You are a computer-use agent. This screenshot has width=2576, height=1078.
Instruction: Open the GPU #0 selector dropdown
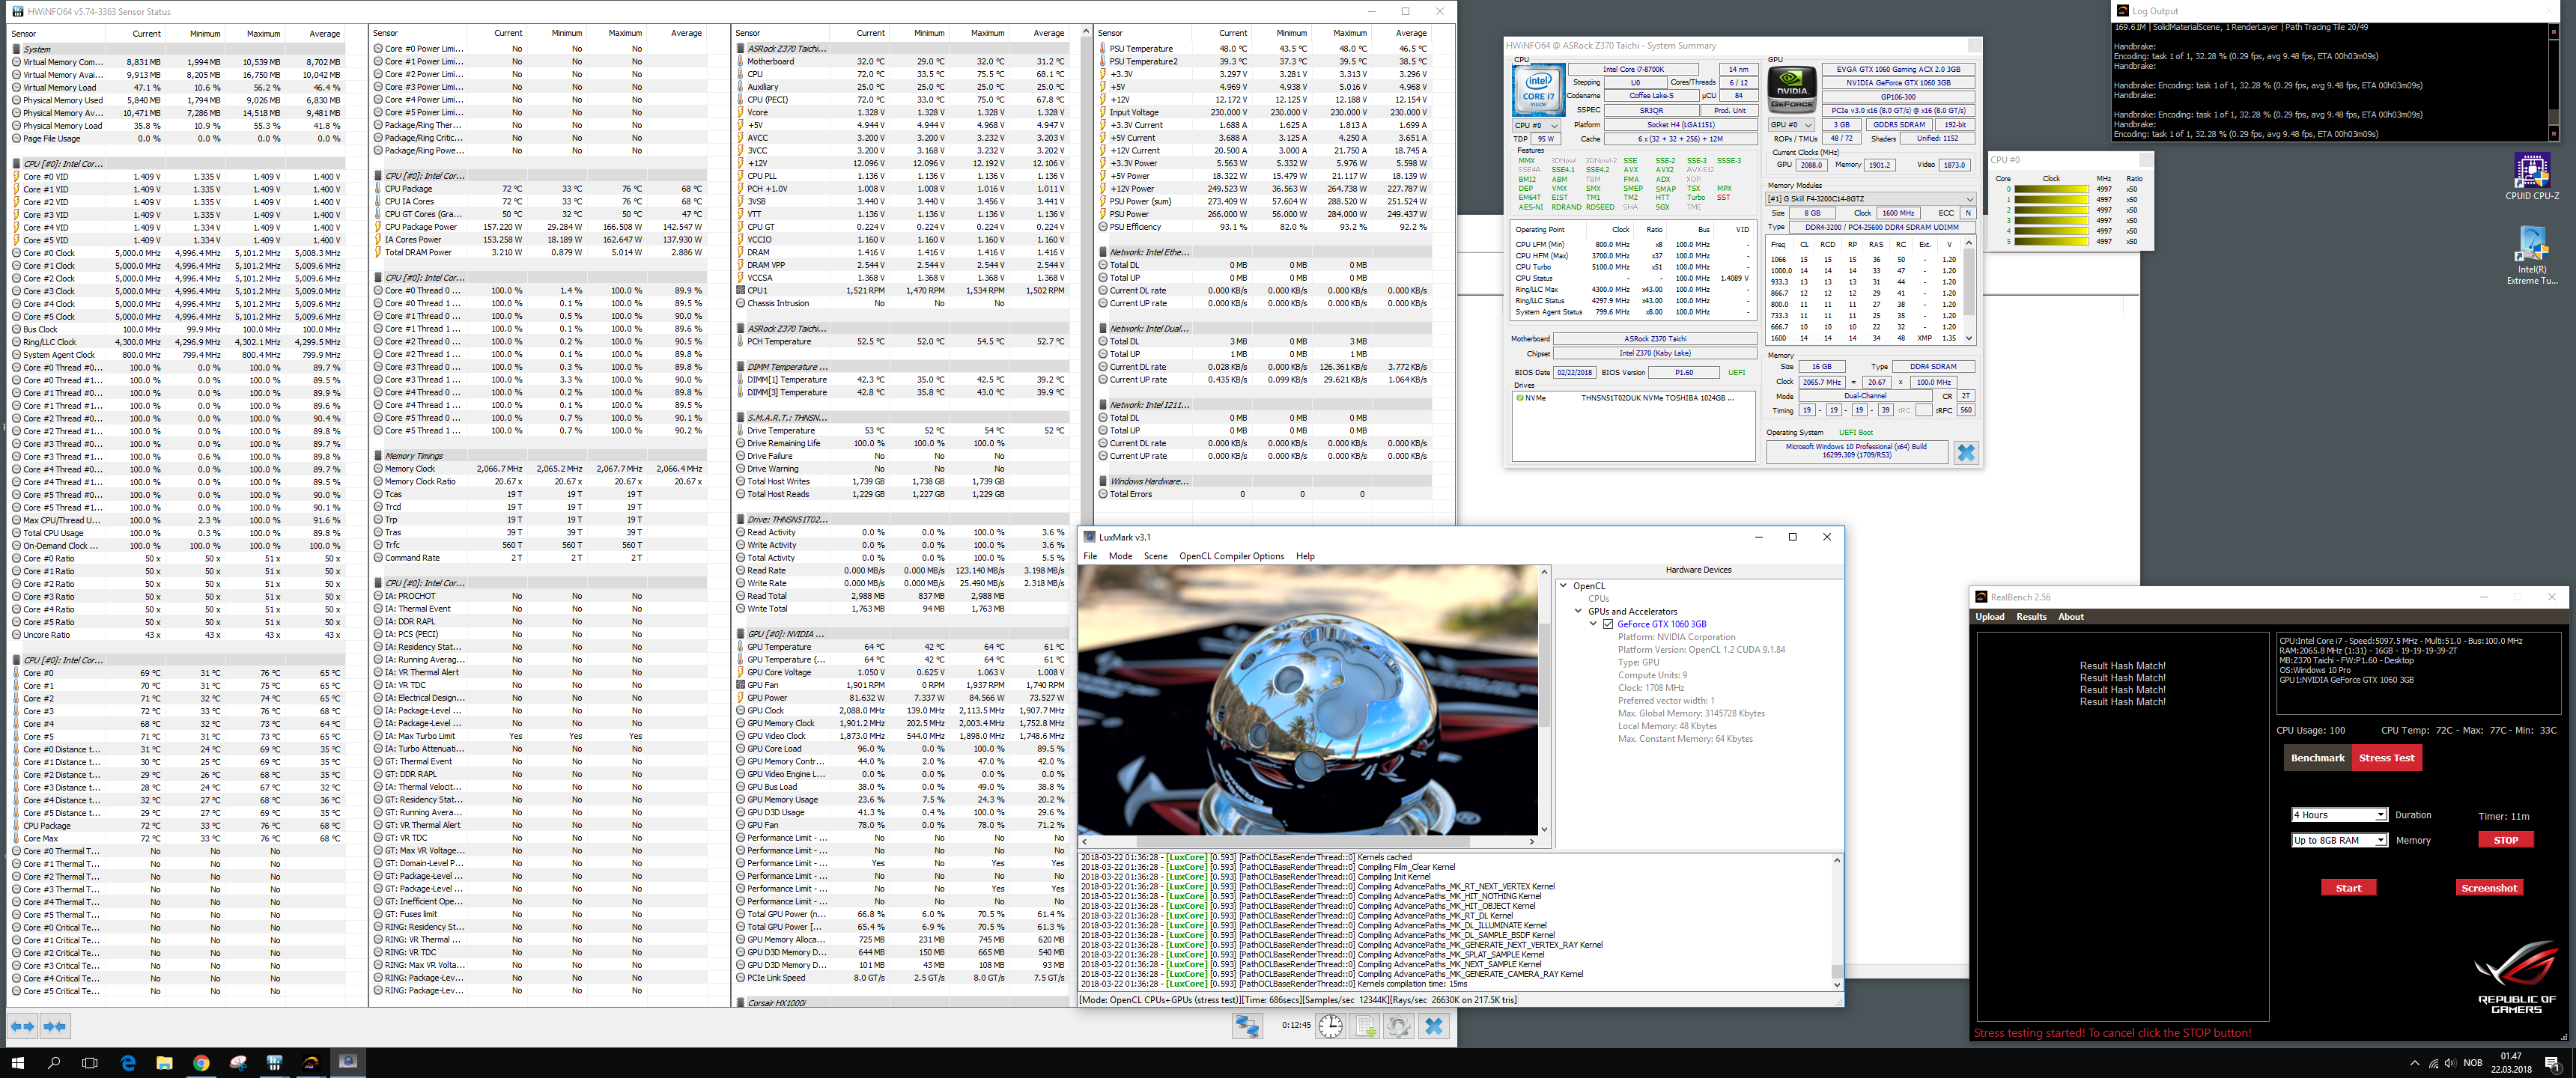[1791, 125]
